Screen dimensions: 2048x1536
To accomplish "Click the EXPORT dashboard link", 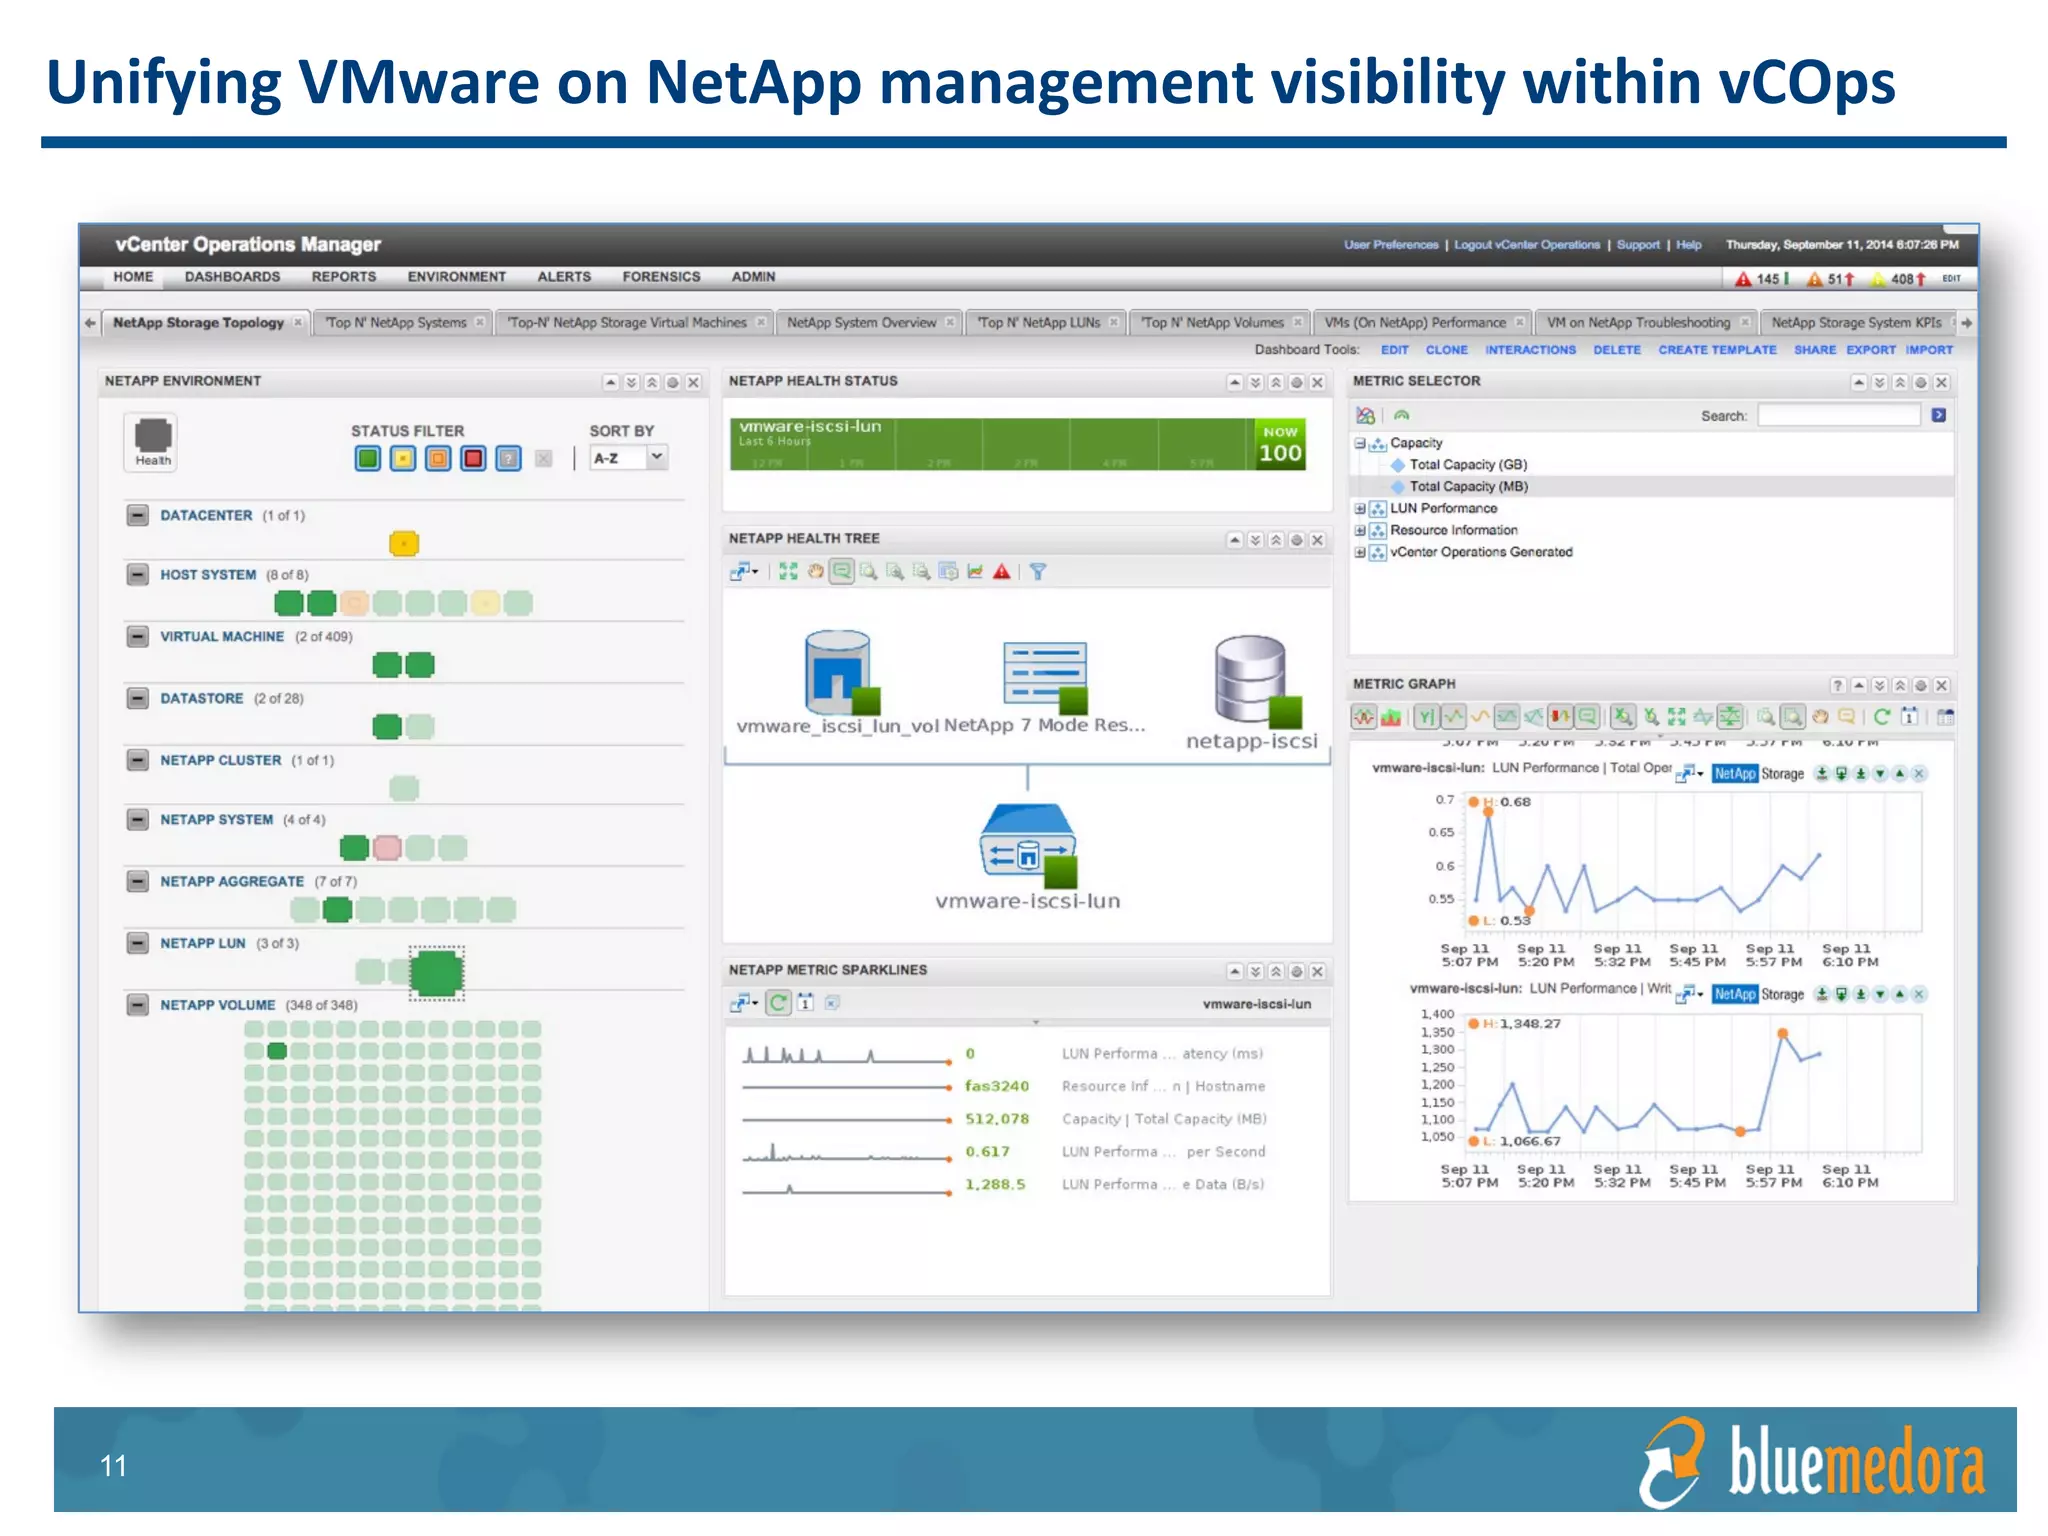I will [x=1870, y=350].
